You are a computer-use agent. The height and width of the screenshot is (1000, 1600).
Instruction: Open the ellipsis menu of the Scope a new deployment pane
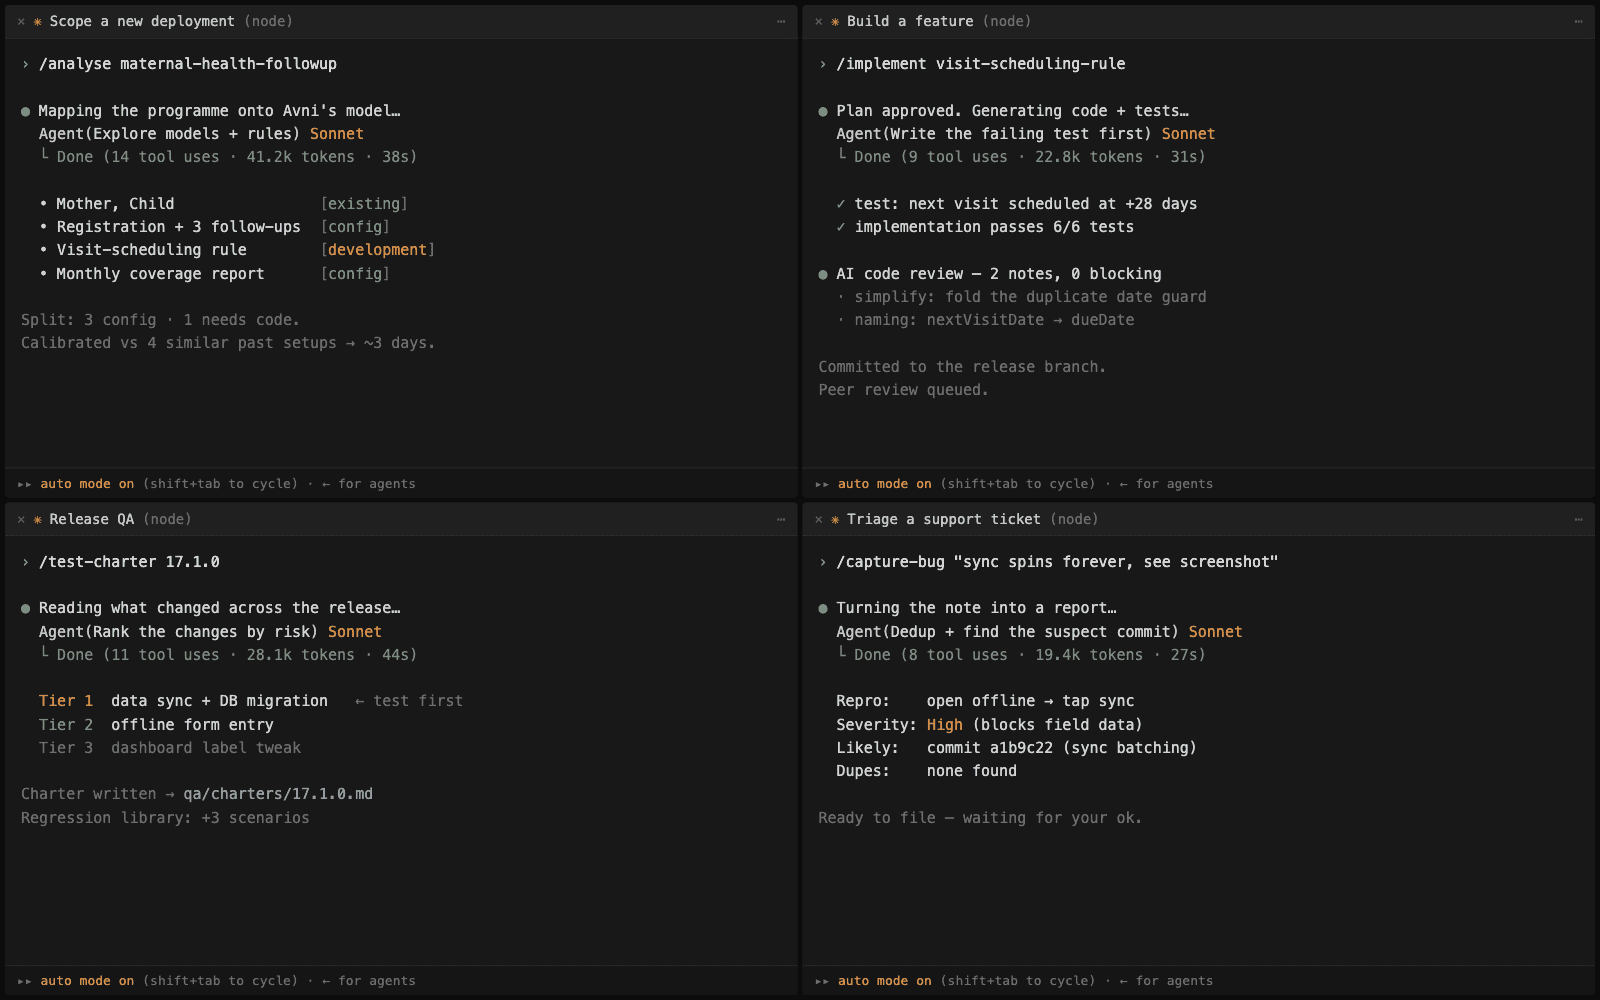pyautogui.click(x=781, y=21)
